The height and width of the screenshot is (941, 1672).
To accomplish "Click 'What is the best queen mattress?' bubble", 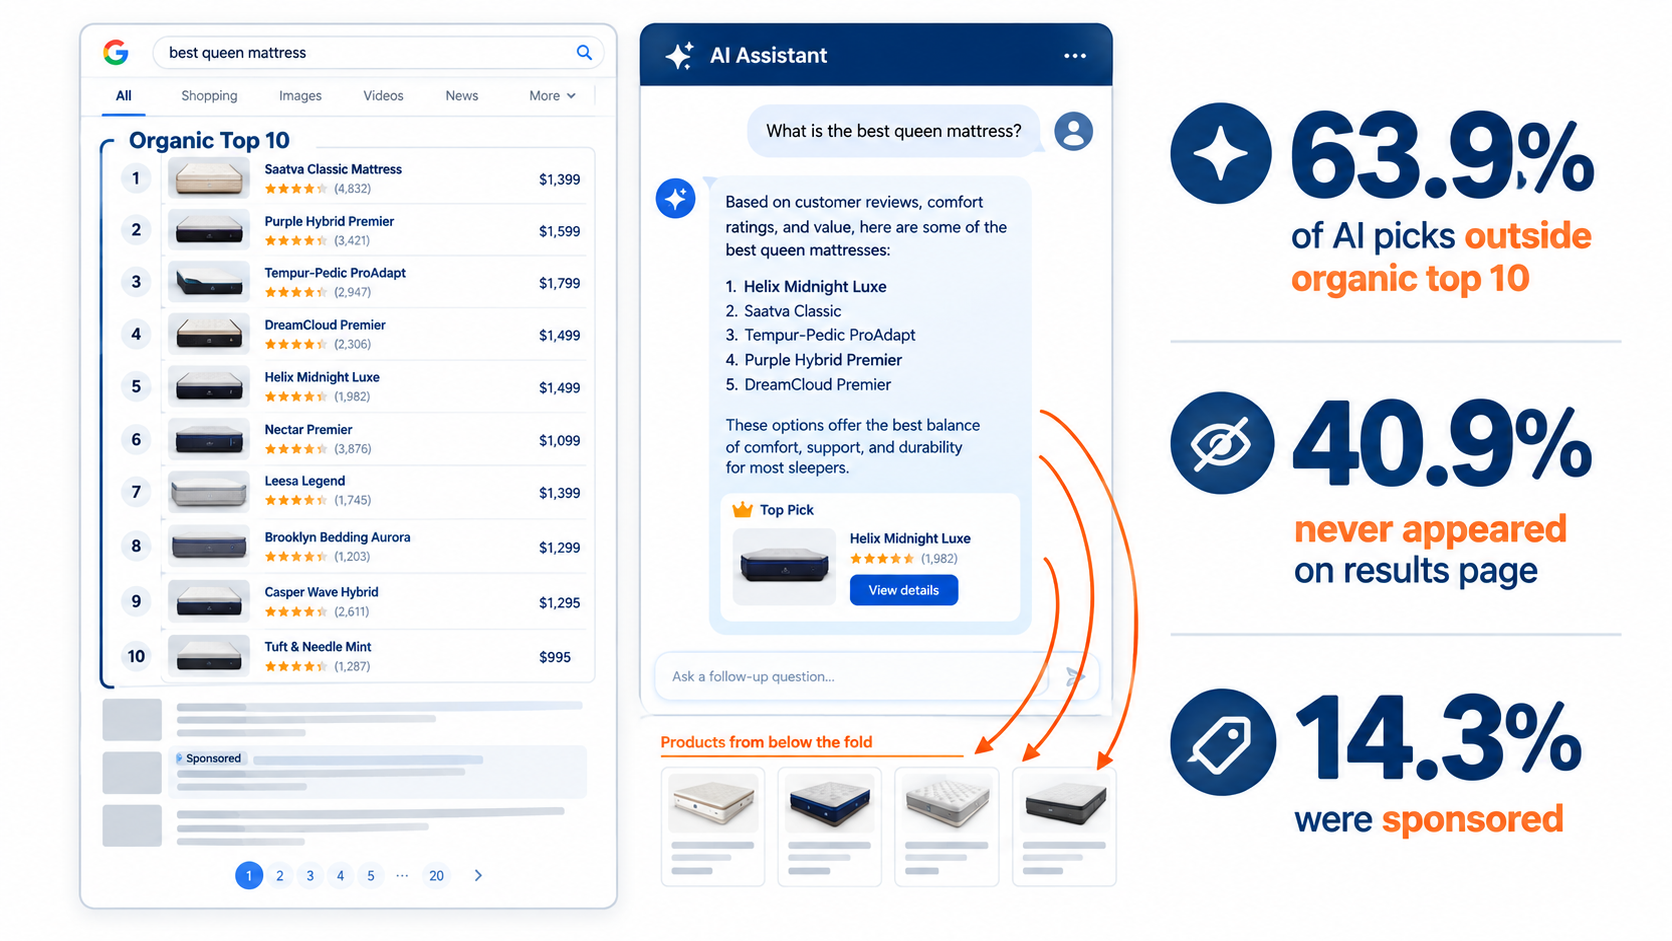I will 893,131.
